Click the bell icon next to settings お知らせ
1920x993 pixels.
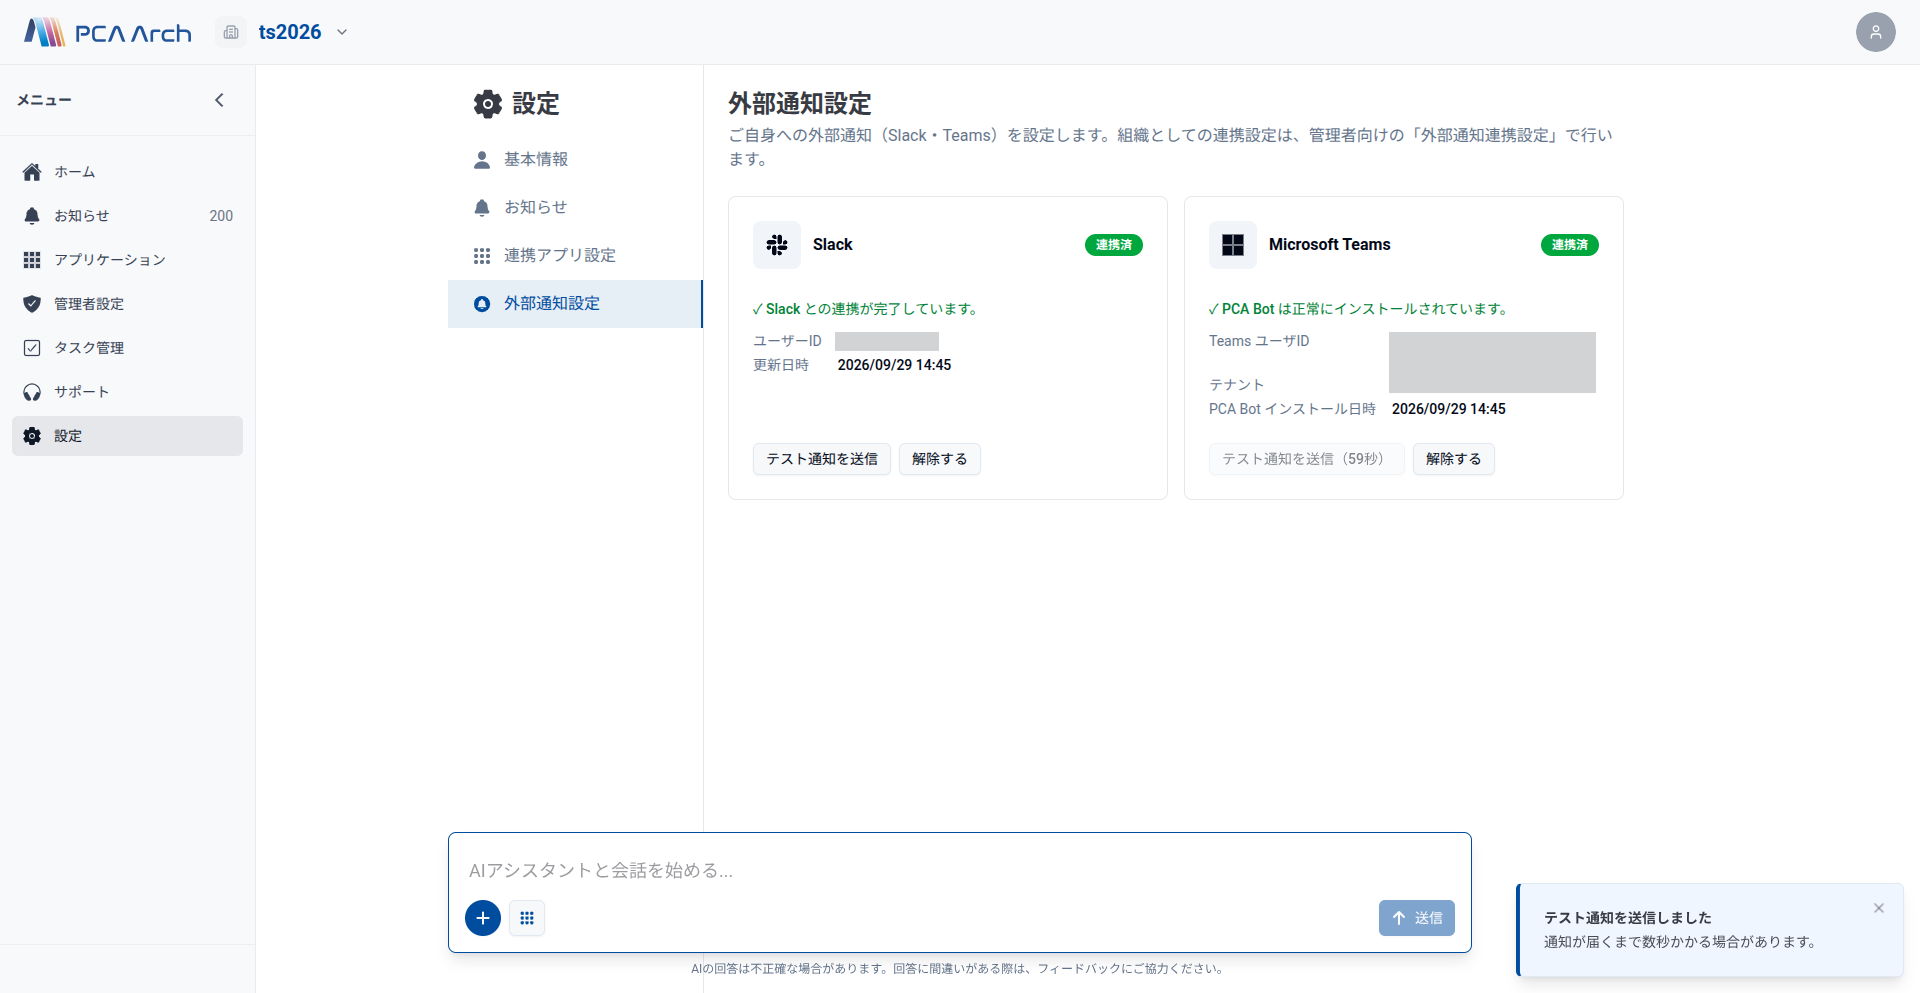coord(482,208)
